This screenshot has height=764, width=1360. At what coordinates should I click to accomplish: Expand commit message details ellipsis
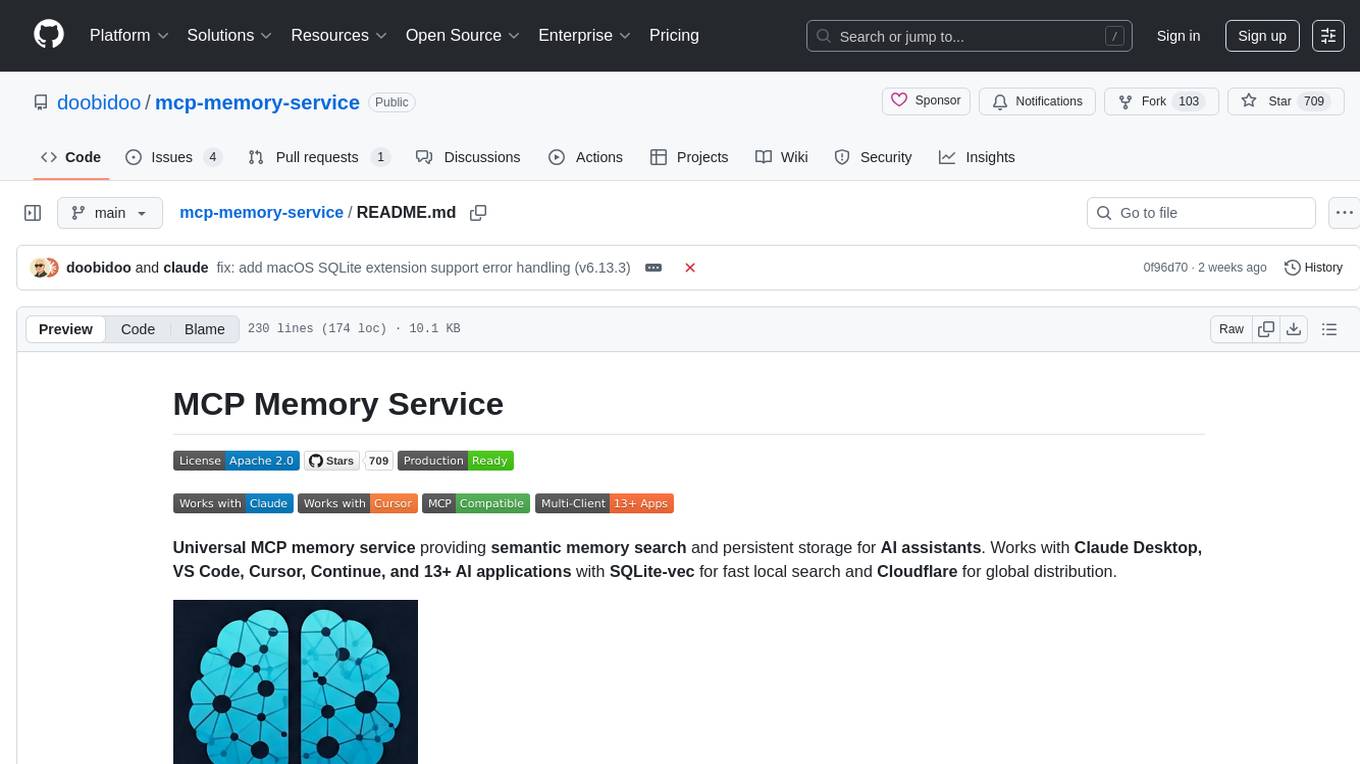pos(653,267)
